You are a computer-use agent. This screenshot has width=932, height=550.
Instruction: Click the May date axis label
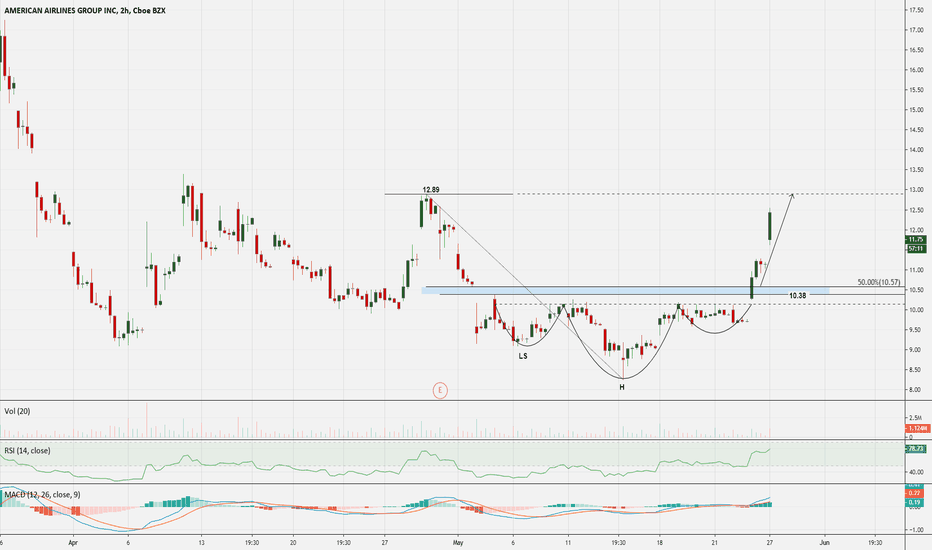(x=458, y=542)
